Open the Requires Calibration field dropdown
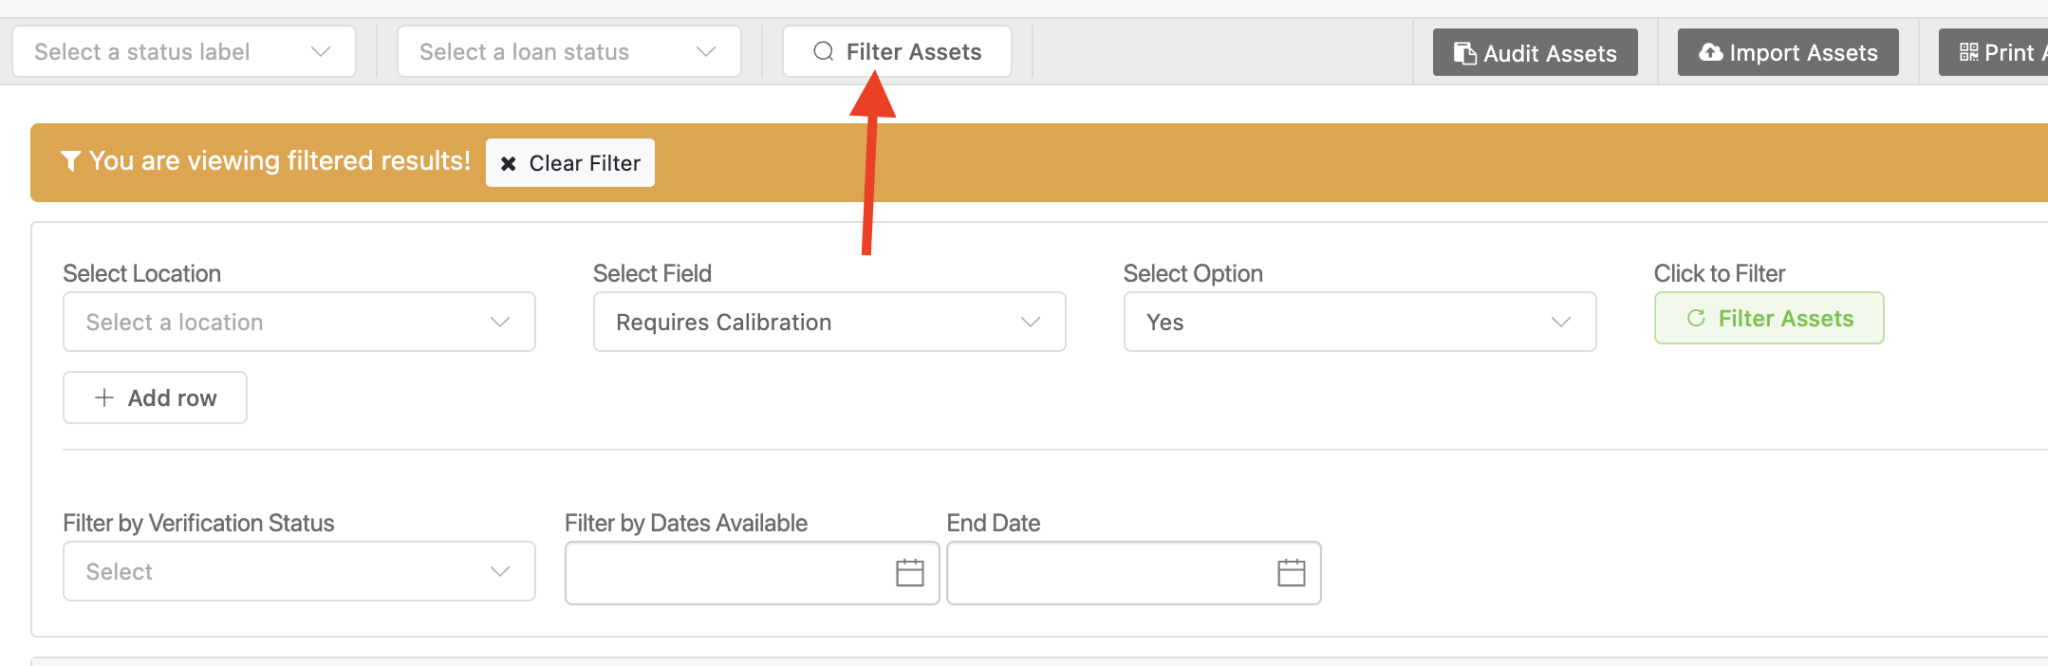Image resolution: width=2048 pixels, height=666 pixels. click(x=829, y=322)
